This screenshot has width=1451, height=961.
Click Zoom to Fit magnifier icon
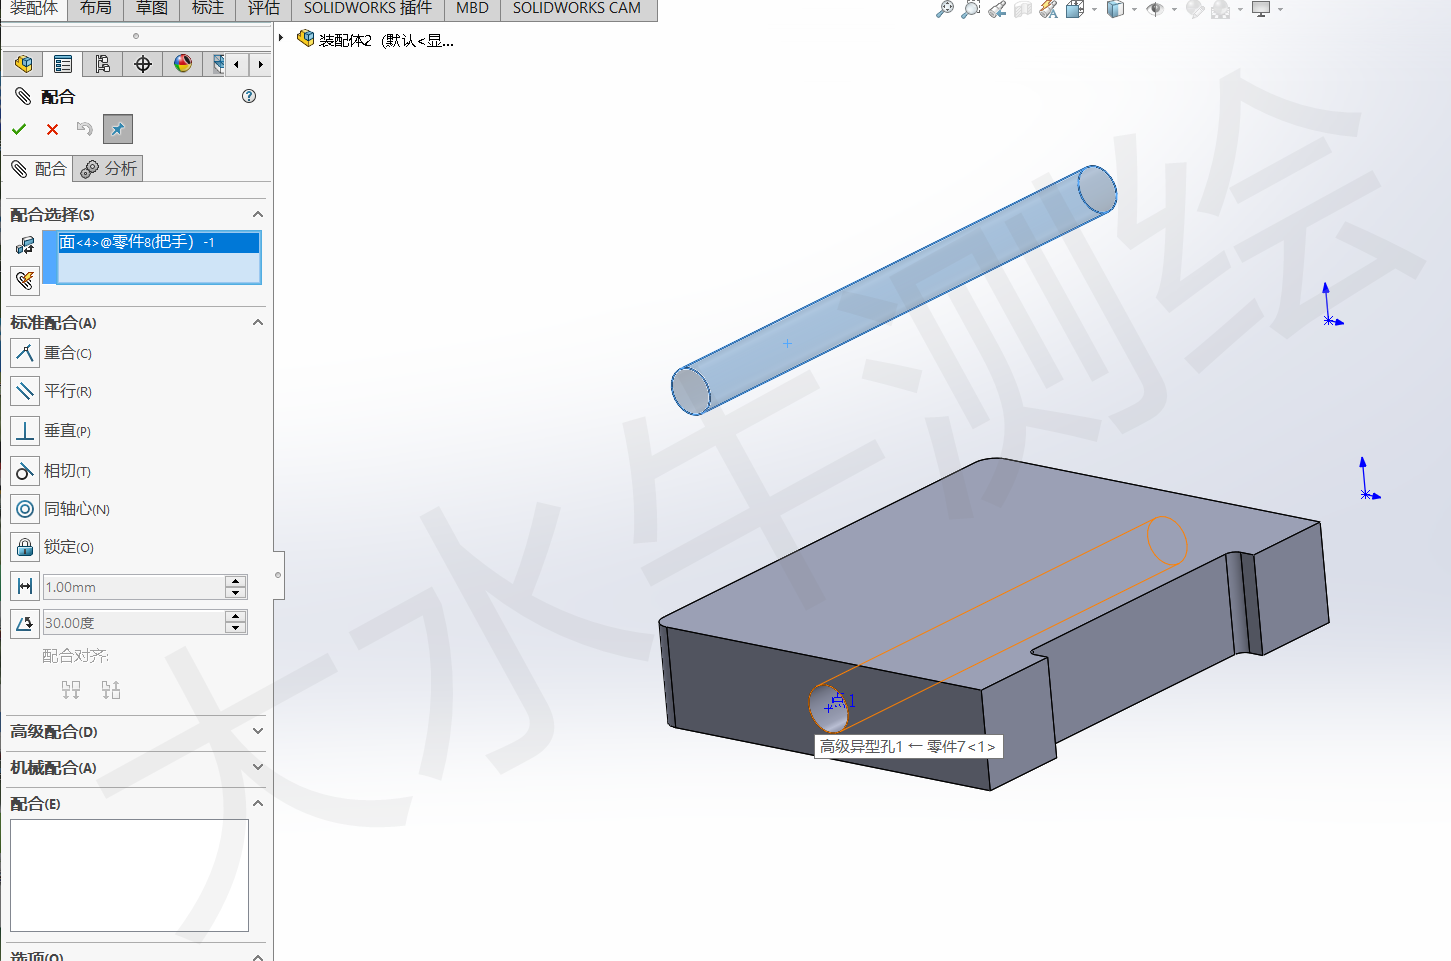click(944, 9)
